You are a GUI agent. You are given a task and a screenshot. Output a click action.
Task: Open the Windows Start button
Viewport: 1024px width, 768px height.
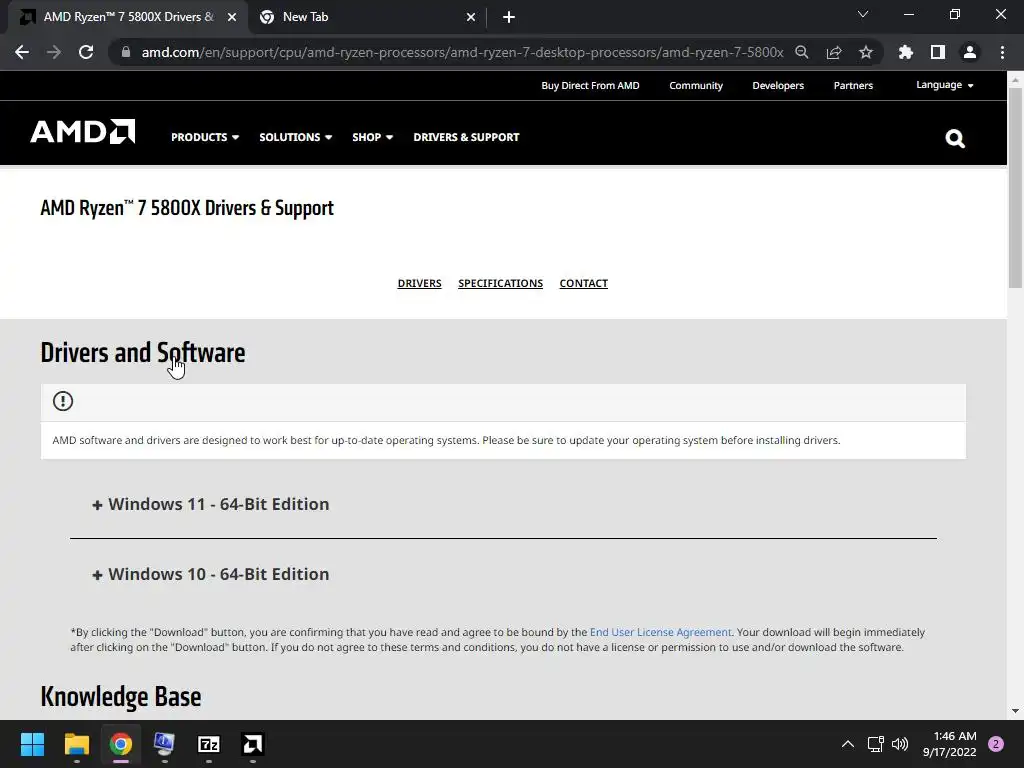click(x=32, y=744)
